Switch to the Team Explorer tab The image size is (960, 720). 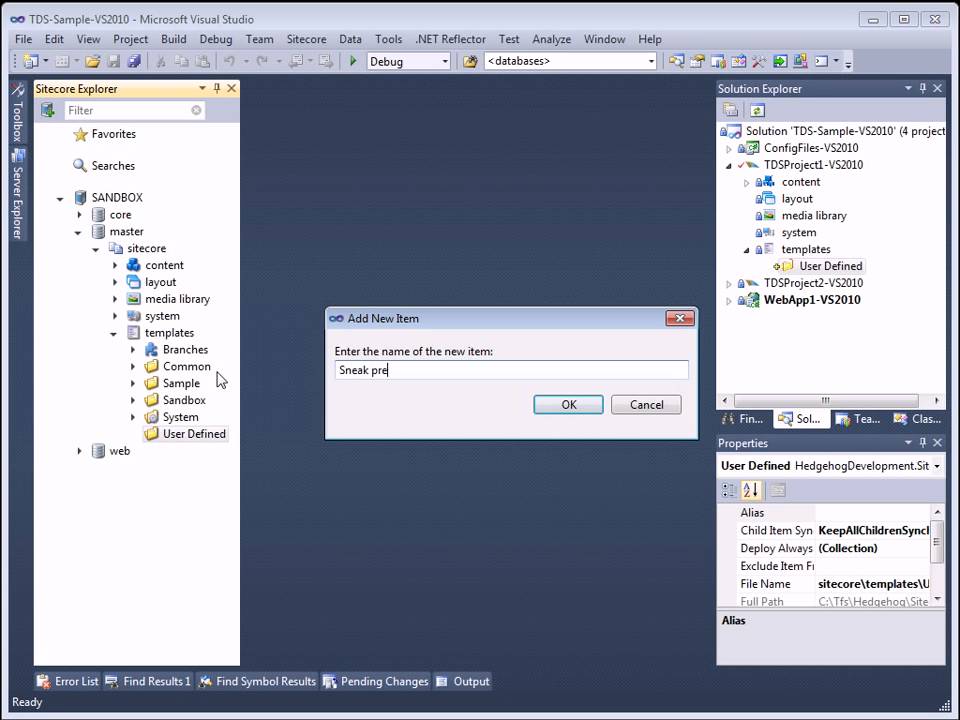point(858,419)
